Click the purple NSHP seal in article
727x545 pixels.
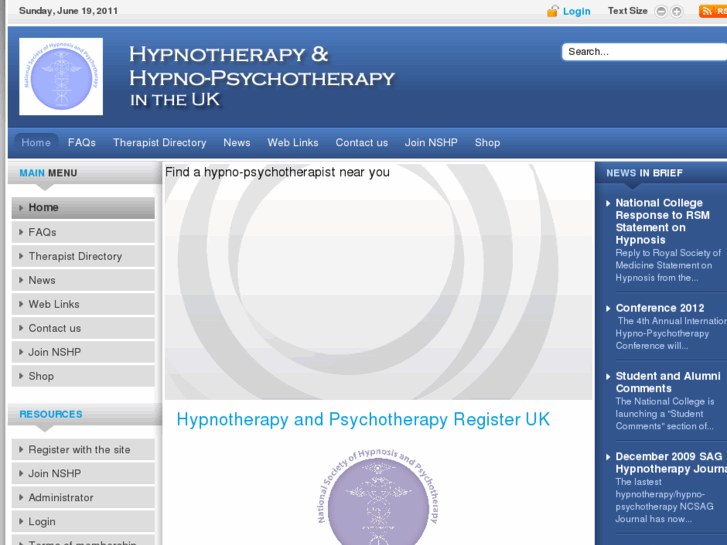[378, 496]
